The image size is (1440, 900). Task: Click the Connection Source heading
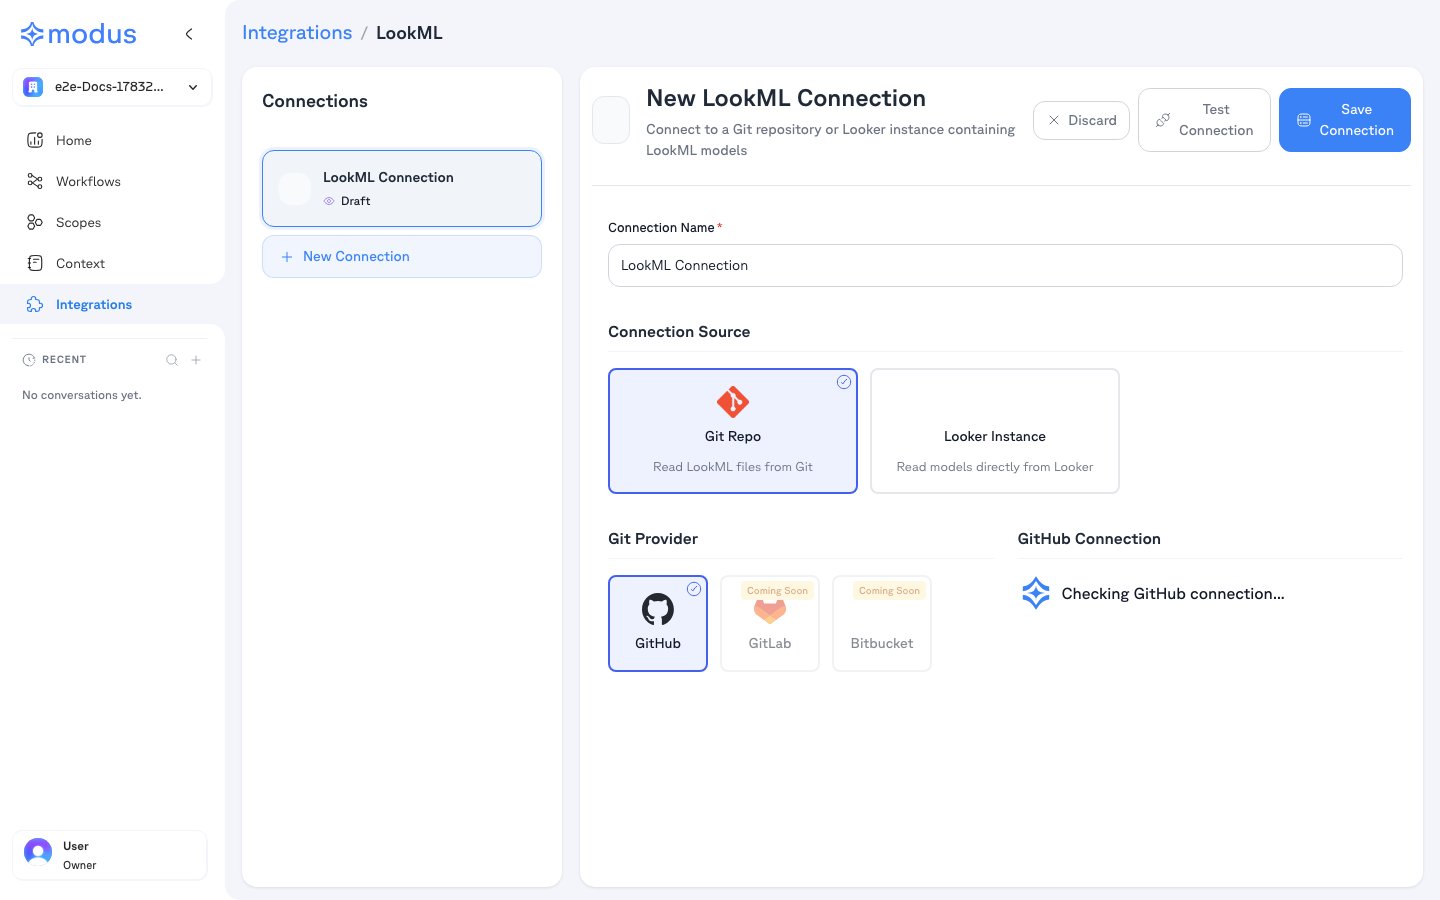pos(679,332)
